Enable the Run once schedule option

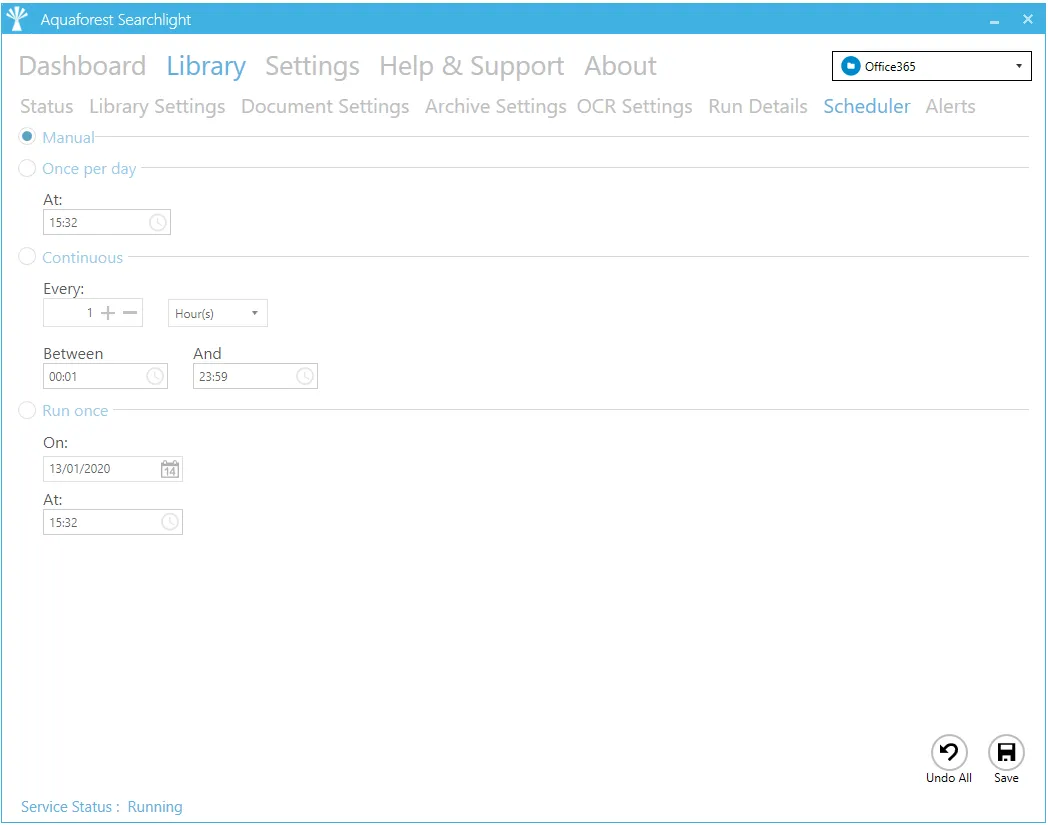point(28,411)
